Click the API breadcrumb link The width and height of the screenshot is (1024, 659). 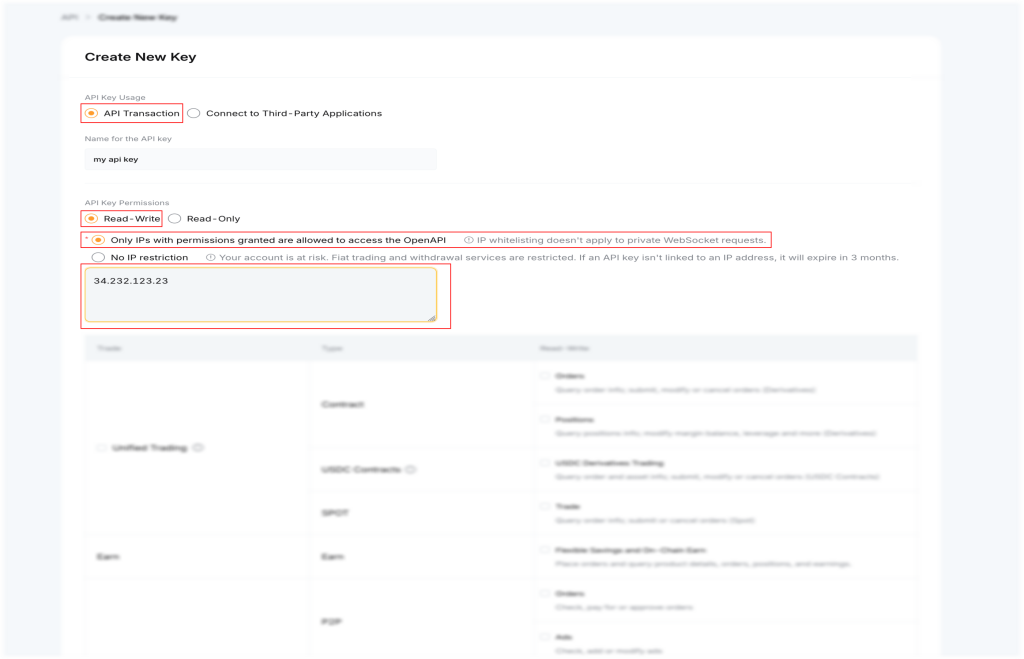(x=67, y=18)
